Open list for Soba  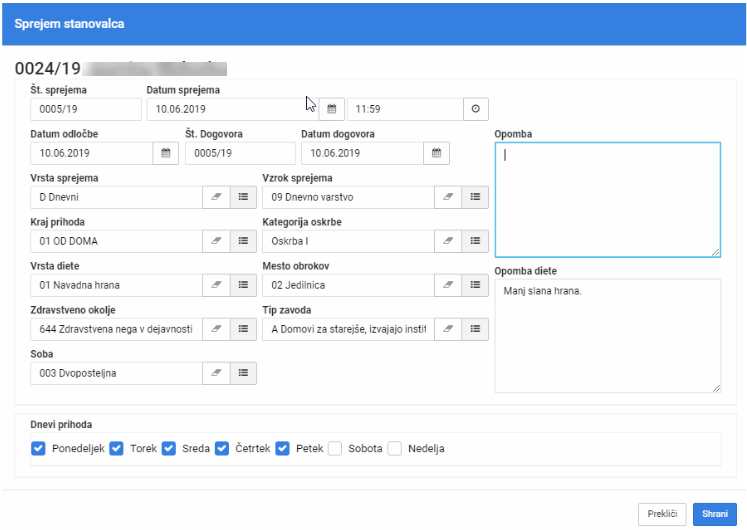(x=243, y=373)
